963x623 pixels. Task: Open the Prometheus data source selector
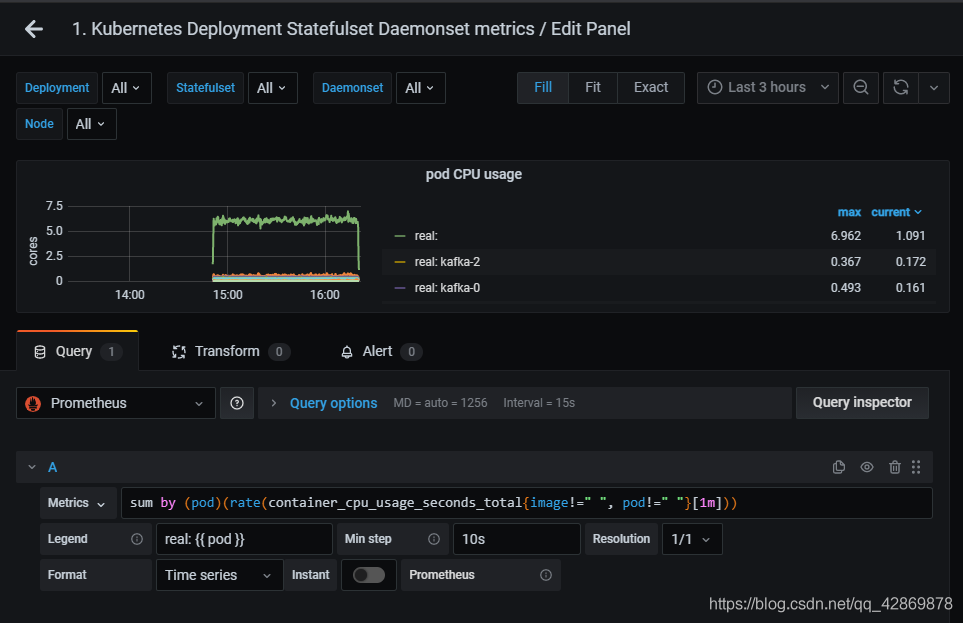(x=115, y=403)
